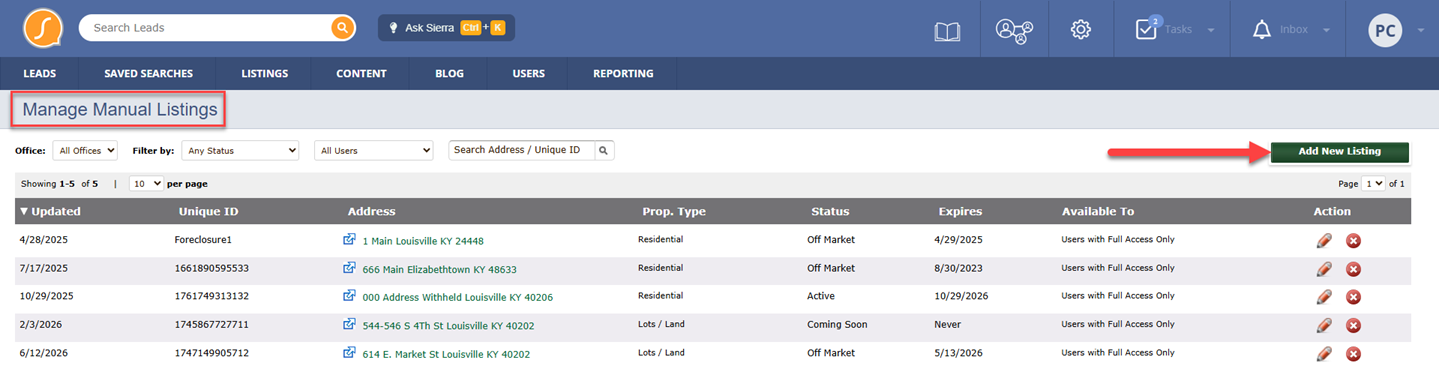Select the Active status cell
Viewport: 1439px width, 378px height.
pyautogui.click(x=821, y=296)
